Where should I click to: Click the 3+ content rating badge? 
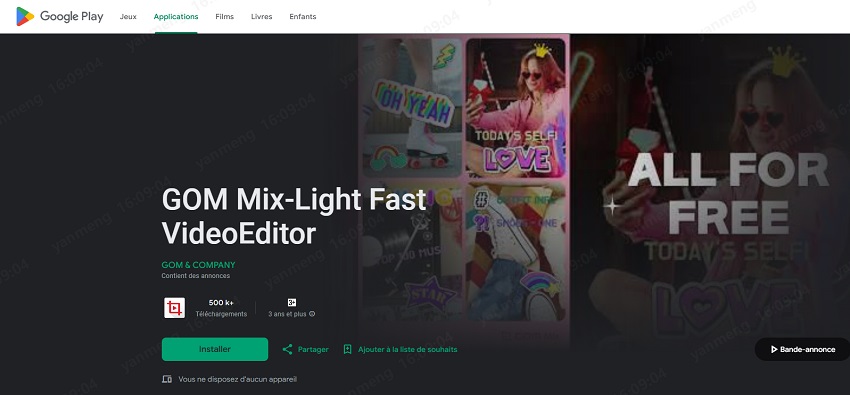pyautogui.click(x=292, y=302)
